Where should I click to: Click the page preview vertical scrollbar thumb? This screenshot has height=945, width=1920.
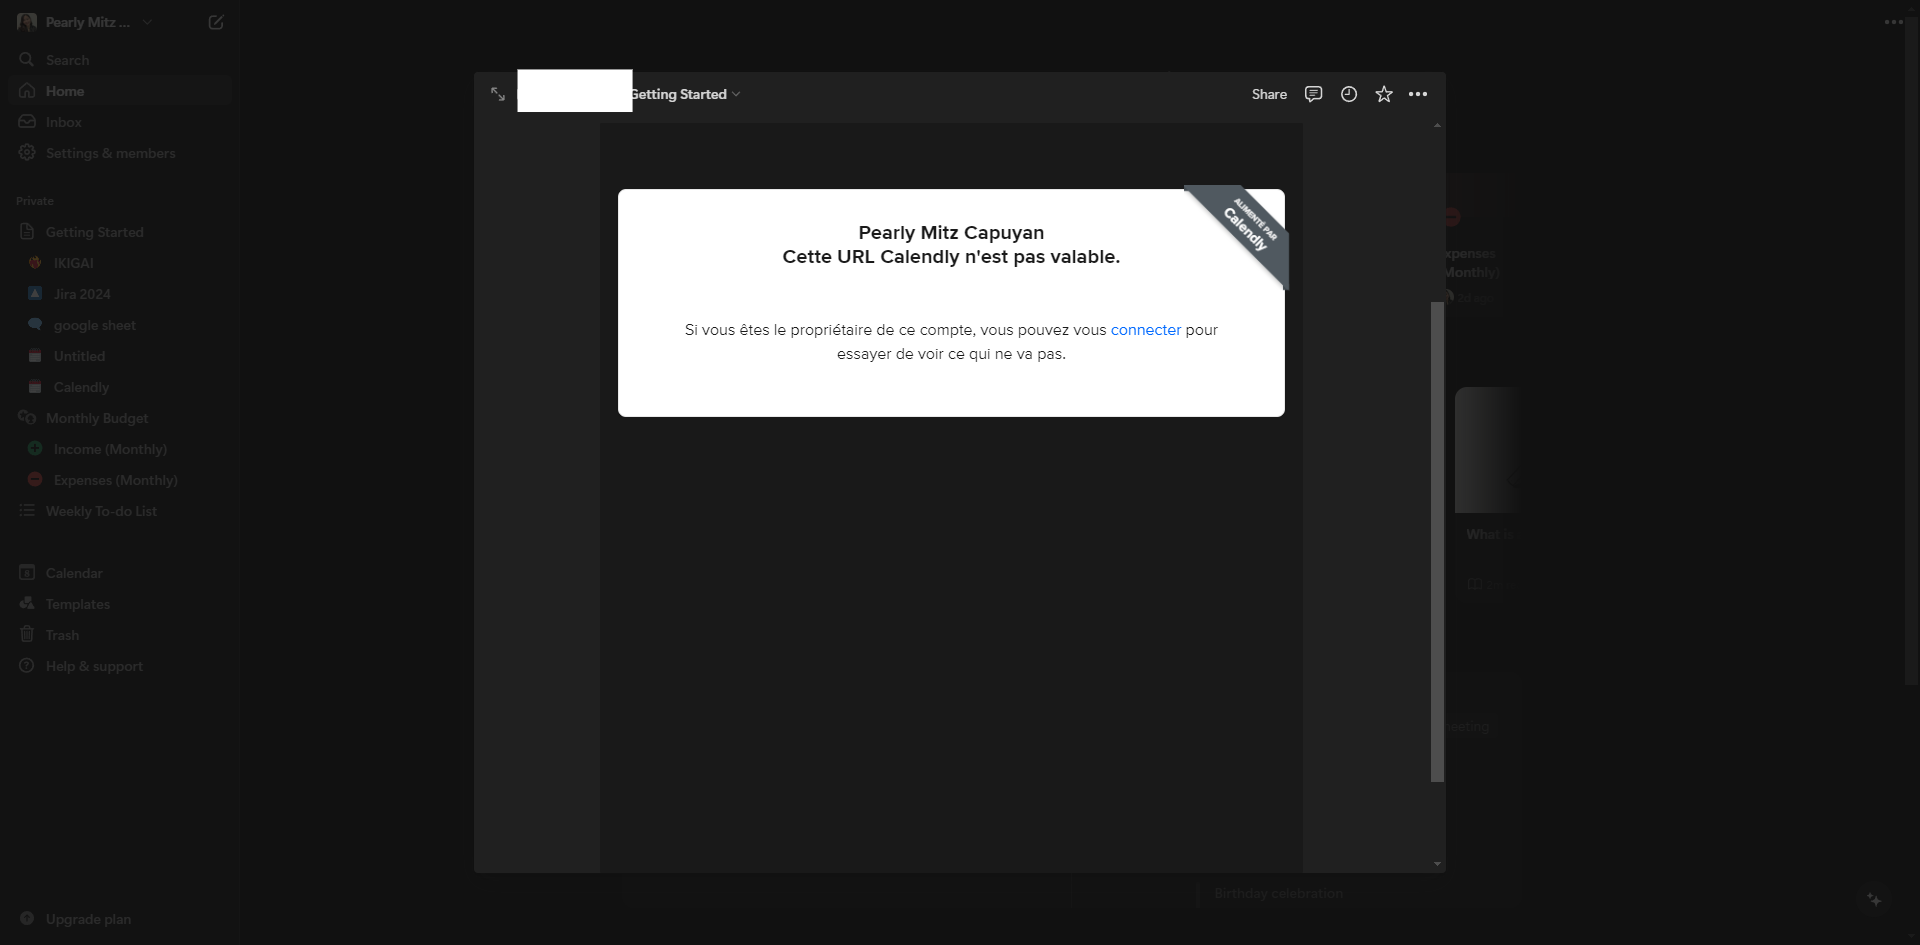[x=1437, y=541]
